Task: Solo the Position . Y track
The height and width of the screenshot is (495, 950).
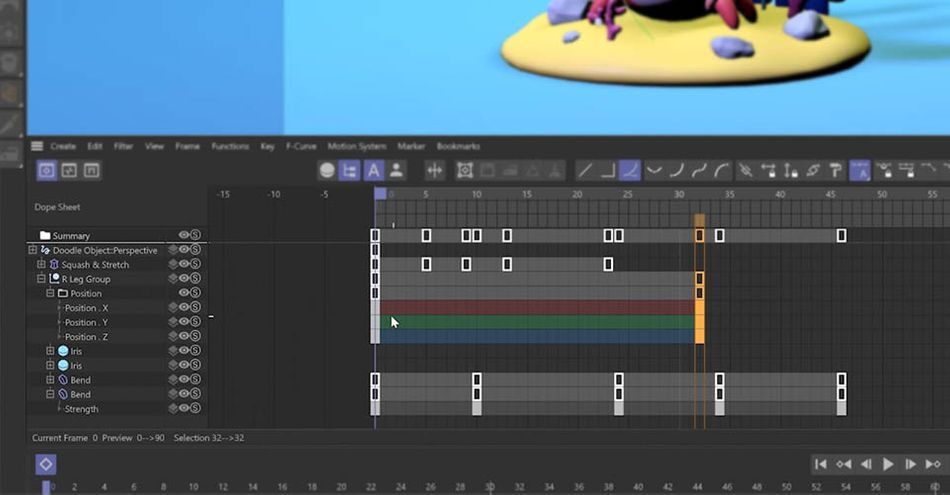Action: (x=195, y=322)
